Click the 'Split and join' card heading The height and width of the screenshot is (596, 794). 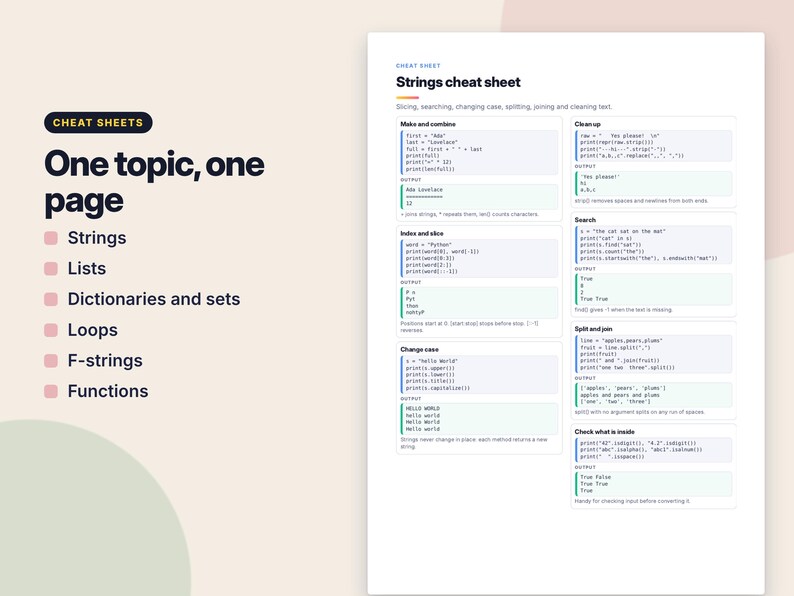(593, 329)
